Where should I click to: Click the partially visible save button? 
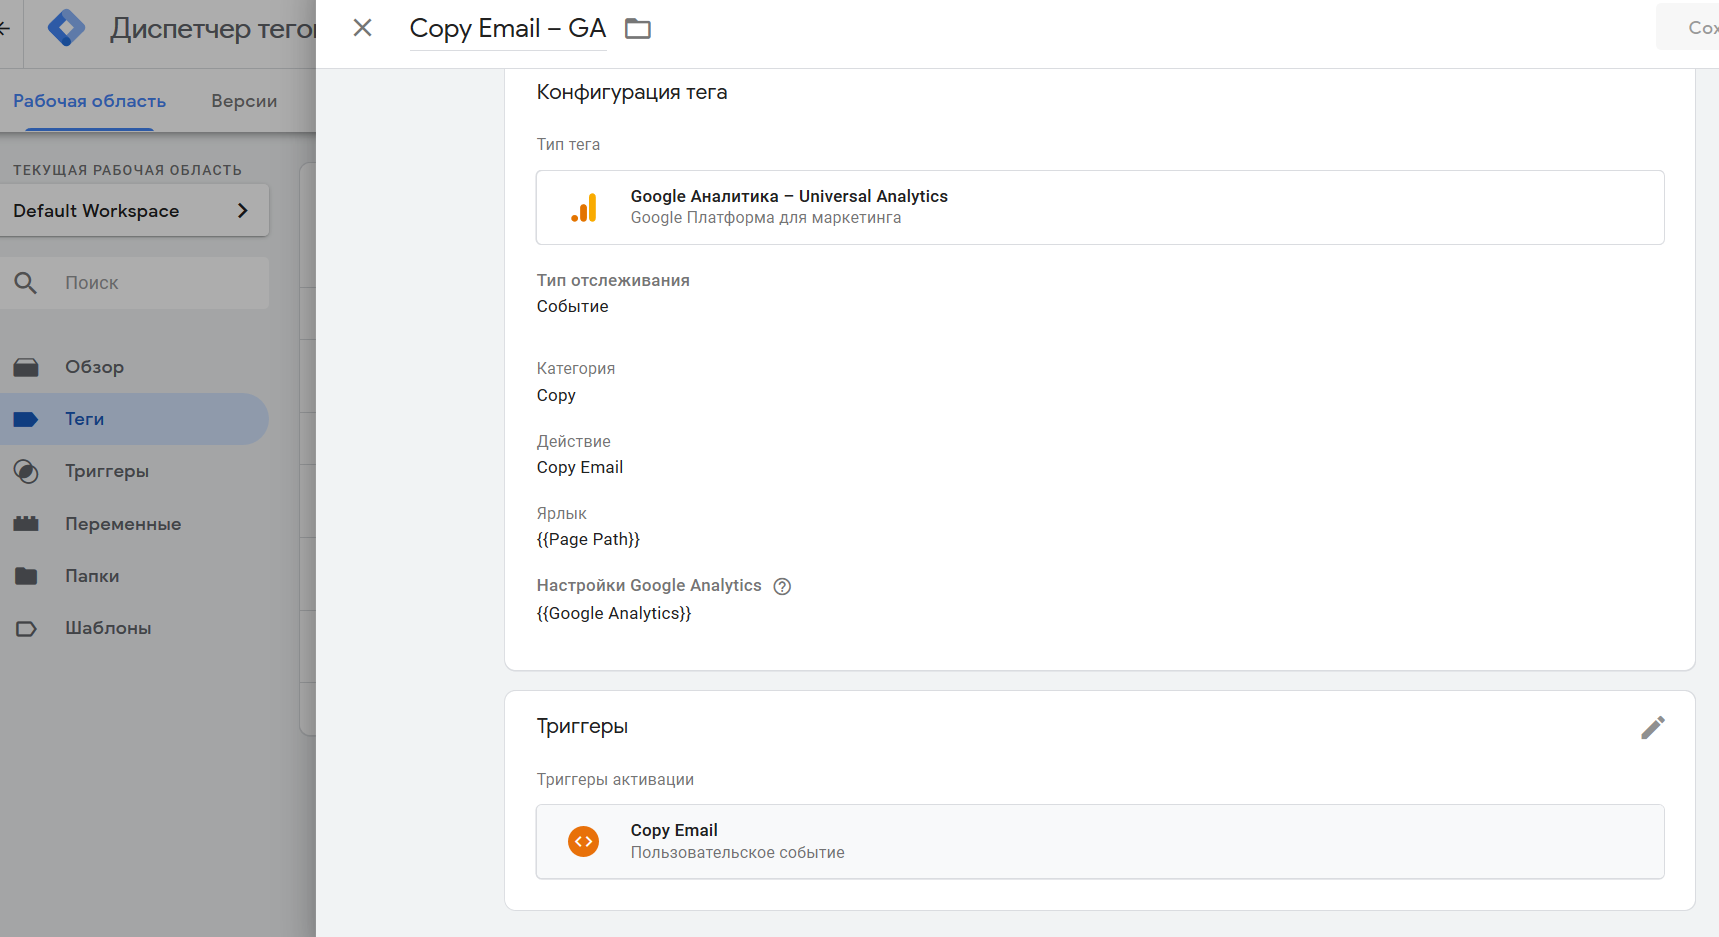(x=1688, y=27)
